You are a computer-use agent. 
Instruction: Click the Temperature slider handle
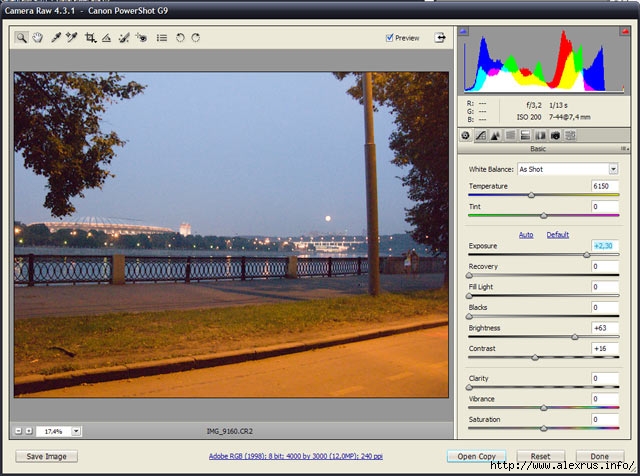(531, 195)
